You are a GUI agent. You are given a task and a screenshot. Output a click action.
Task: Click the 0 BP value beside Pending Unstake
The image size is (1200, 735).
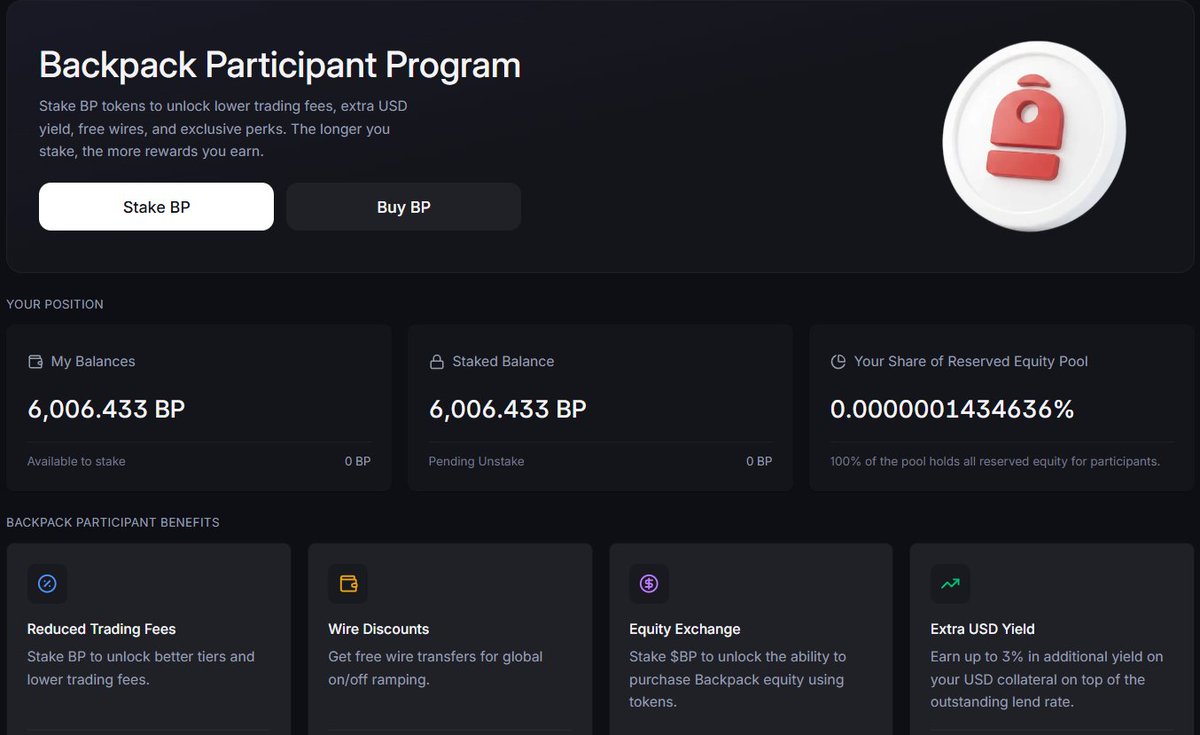point(759,462)
